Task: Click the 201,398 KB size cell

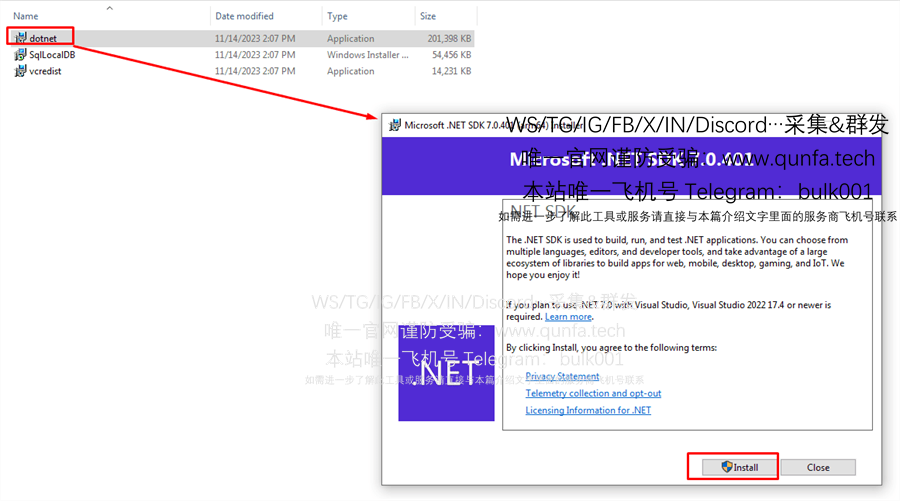Action: pyautogui.click(x=449, y=38)
